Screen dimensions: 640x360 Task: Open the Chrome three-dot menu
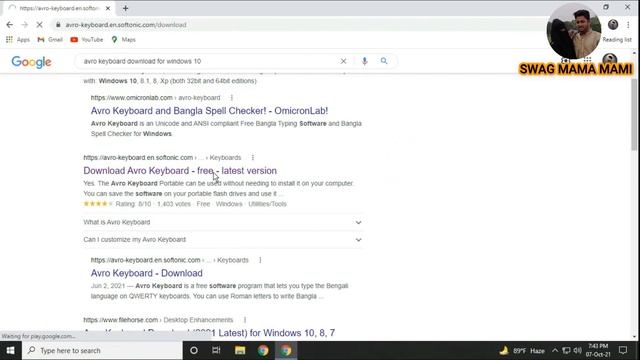pos(628,25)
